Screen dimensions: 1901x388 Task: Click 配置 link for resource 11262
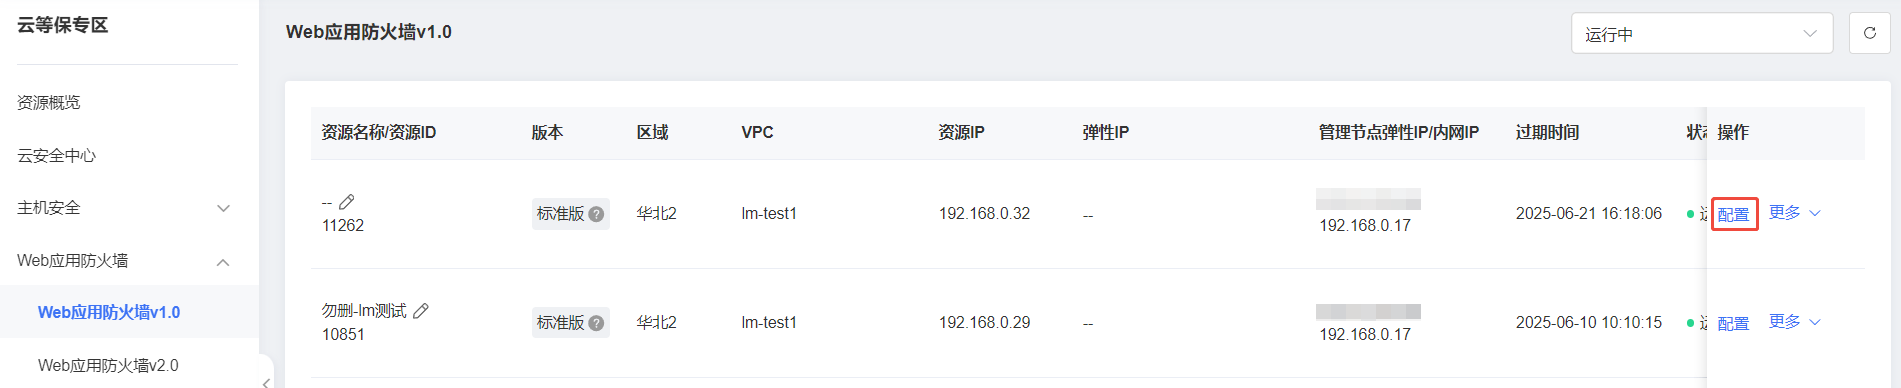point(1733,214)
